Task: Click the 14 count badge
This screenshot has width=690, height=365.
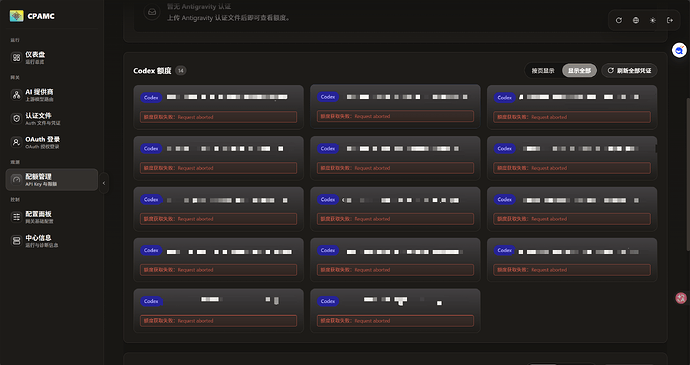Action: coord(180,70)
